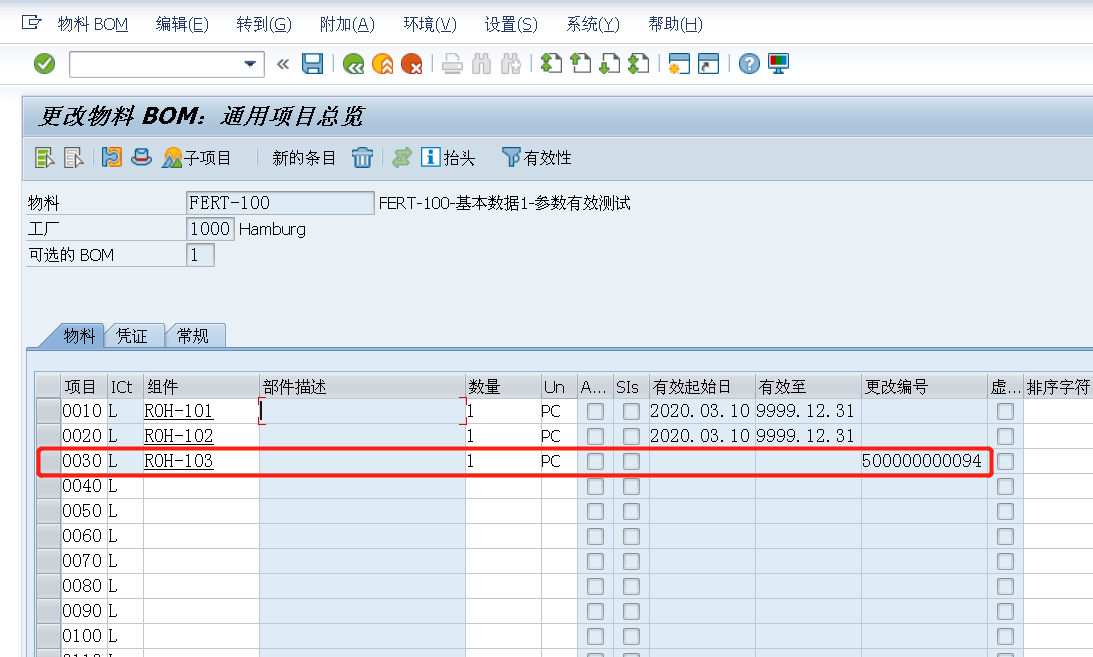
Task: Toggle the 虚... checkbox in row 0030
Action: click(1005, 461)
